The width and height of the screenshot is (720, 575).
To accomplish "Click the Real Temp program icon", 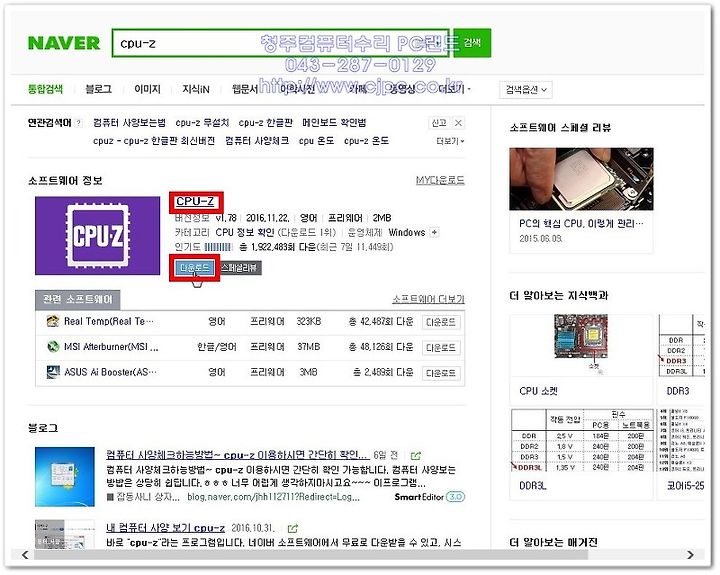I will coord(53,321).
